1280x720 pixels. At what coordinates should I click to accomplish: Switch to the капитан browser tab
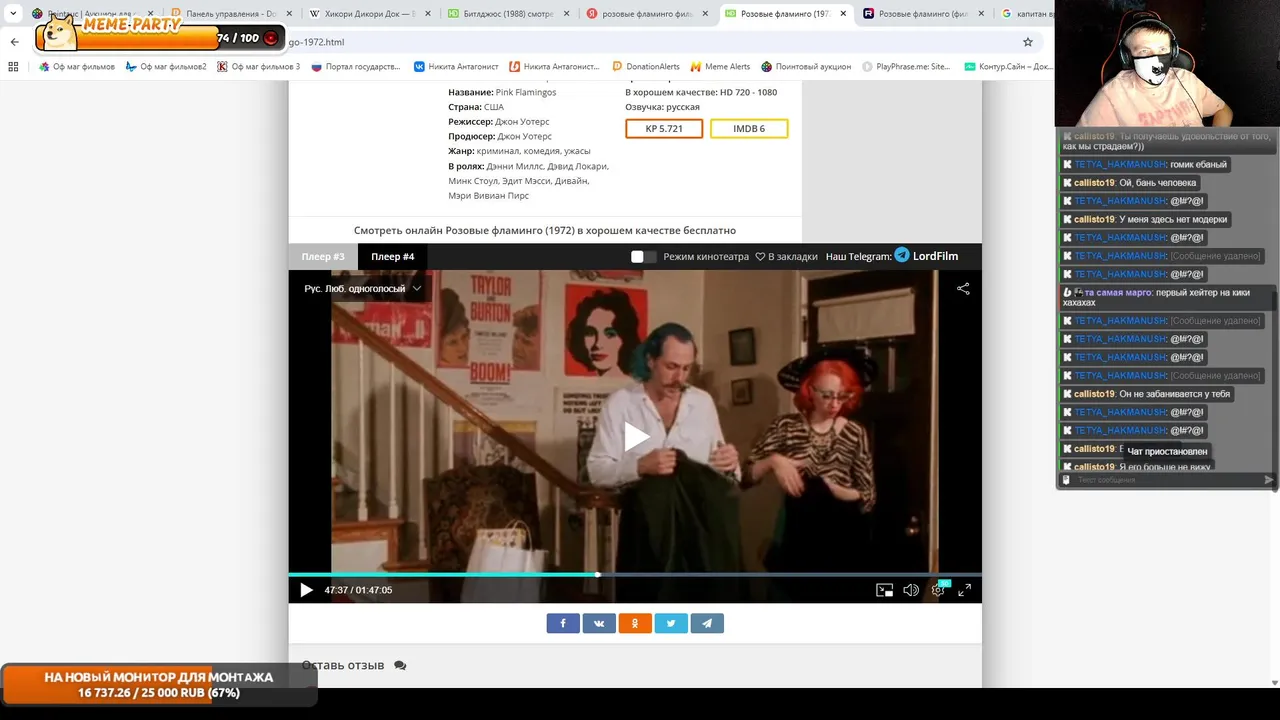(x=1023, y=14)
